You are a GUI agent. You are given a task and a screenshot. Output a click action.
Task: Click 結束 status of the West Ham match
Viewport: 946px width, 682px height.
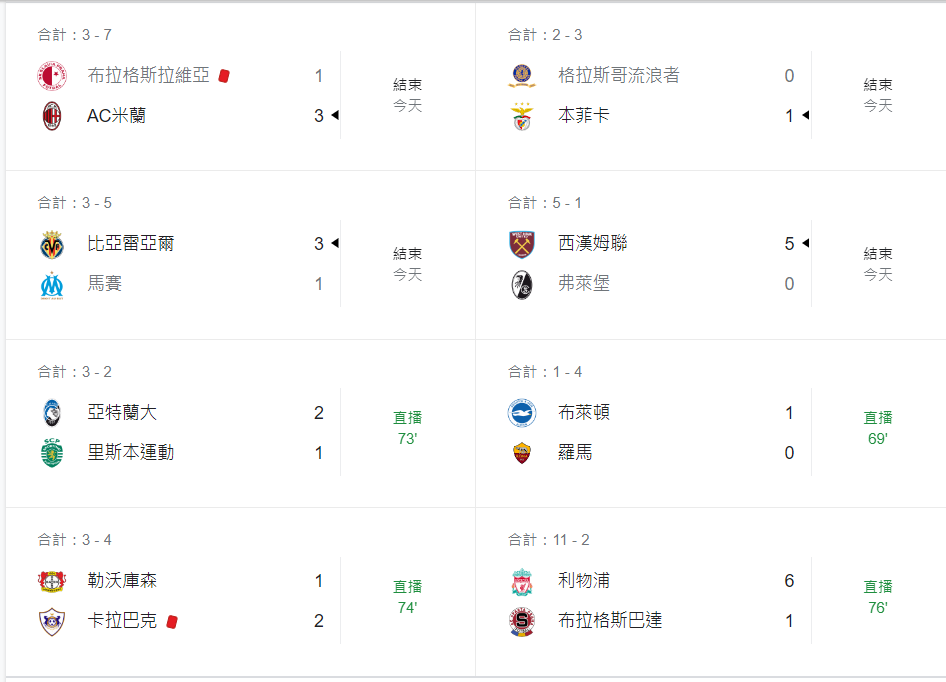click(878, 254)
